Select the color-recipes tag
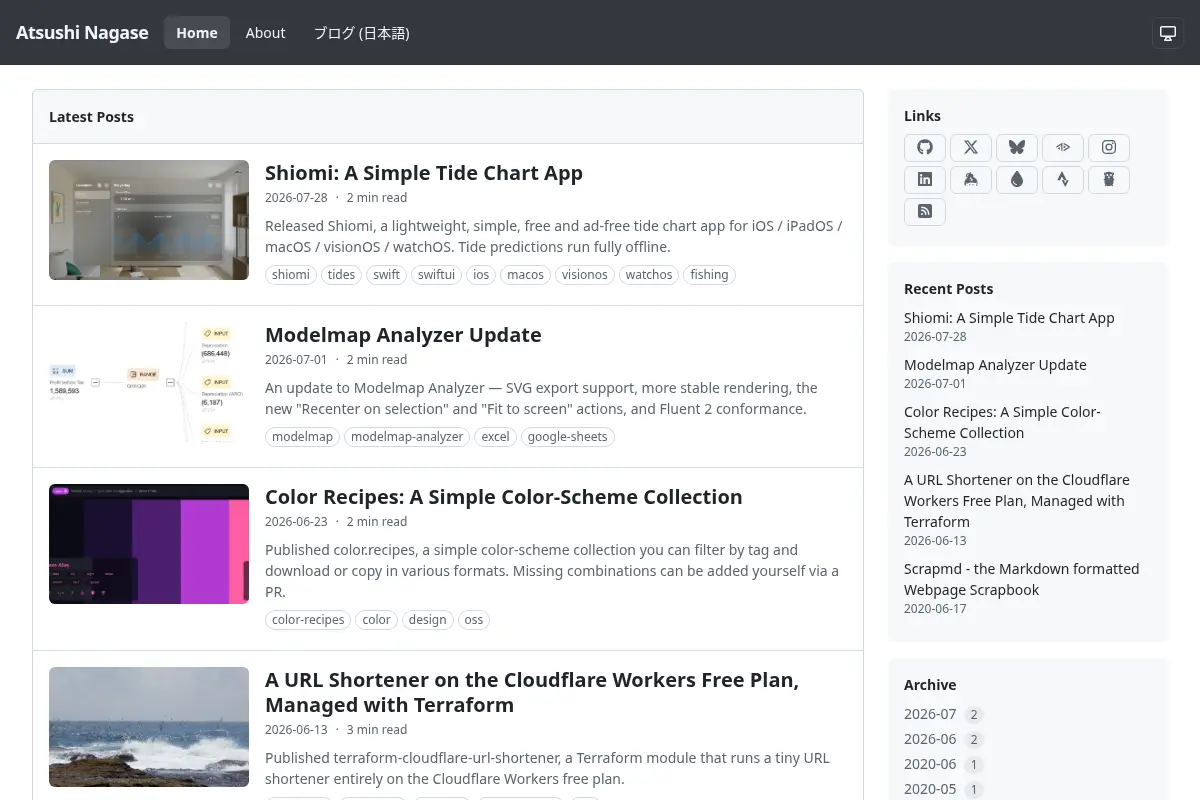 coord(308,620)
